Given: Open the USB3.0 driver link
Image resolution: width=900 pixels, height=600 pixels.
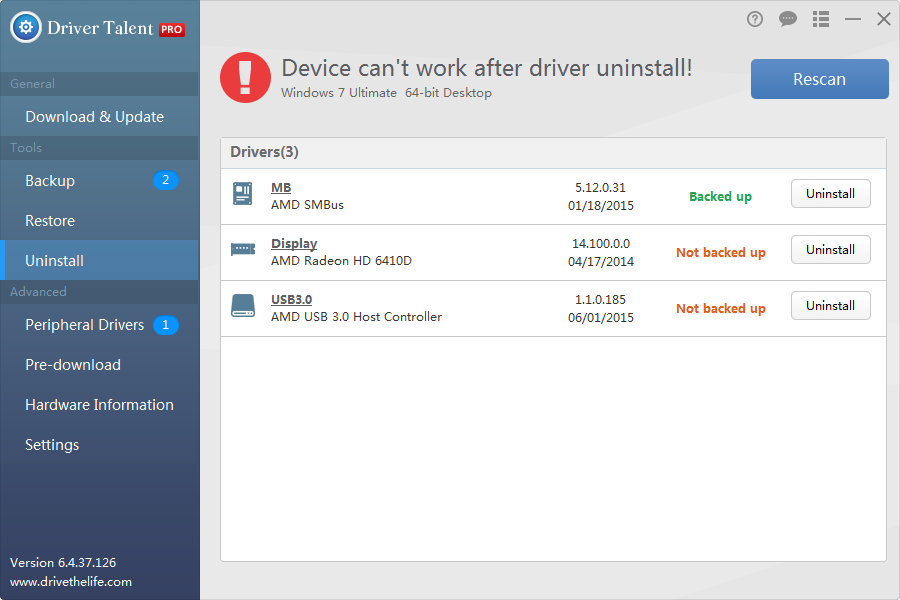Looking at the screenshot, I should tap(292, 300).
